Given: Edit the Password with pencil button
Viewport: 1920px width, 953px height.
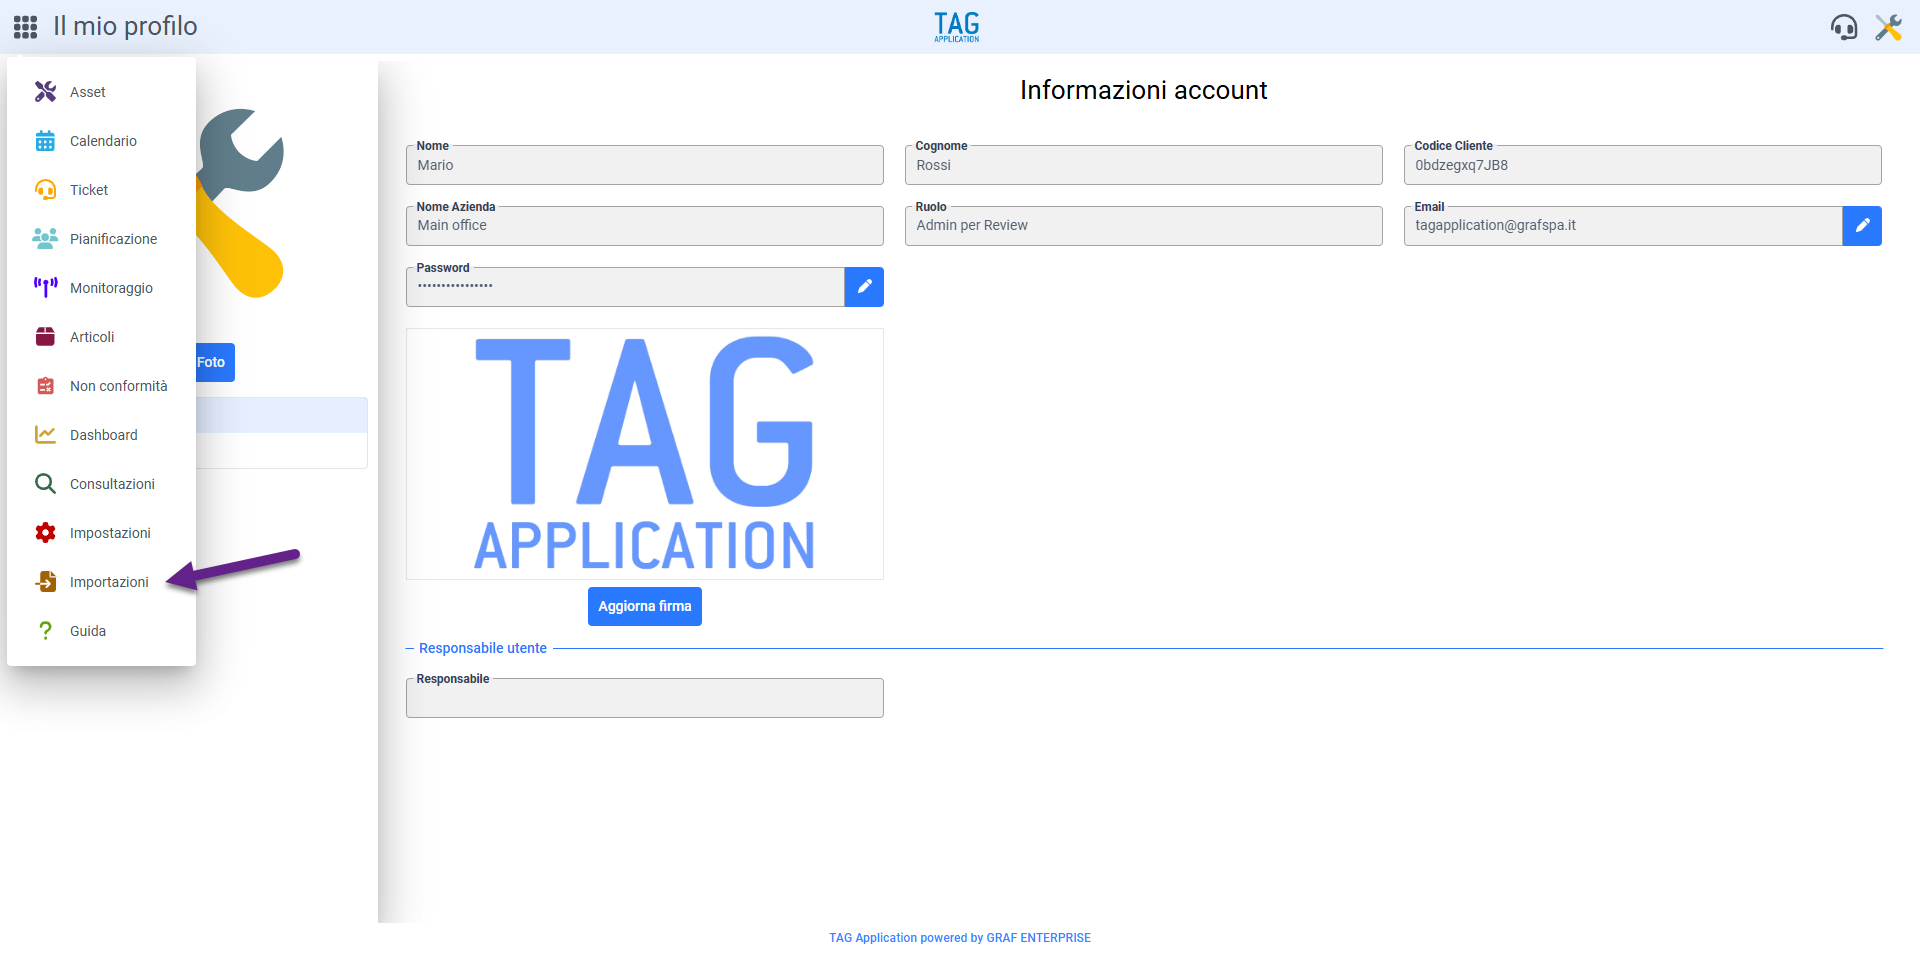Looking at the screenshot, I should (864, 287).
